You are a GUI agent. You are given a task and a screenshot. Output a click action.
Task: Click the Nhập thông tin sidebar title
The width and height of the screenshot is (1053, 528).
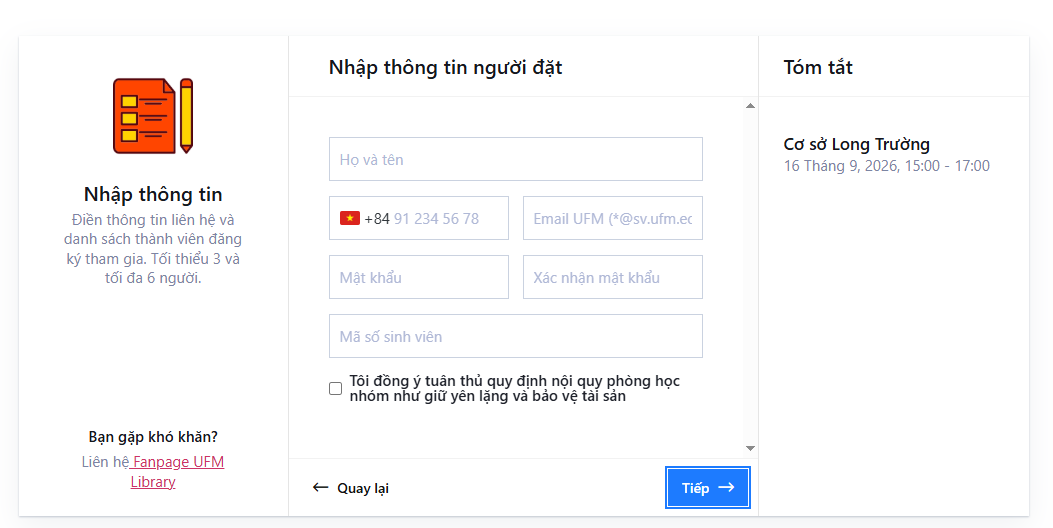[153, 194]
